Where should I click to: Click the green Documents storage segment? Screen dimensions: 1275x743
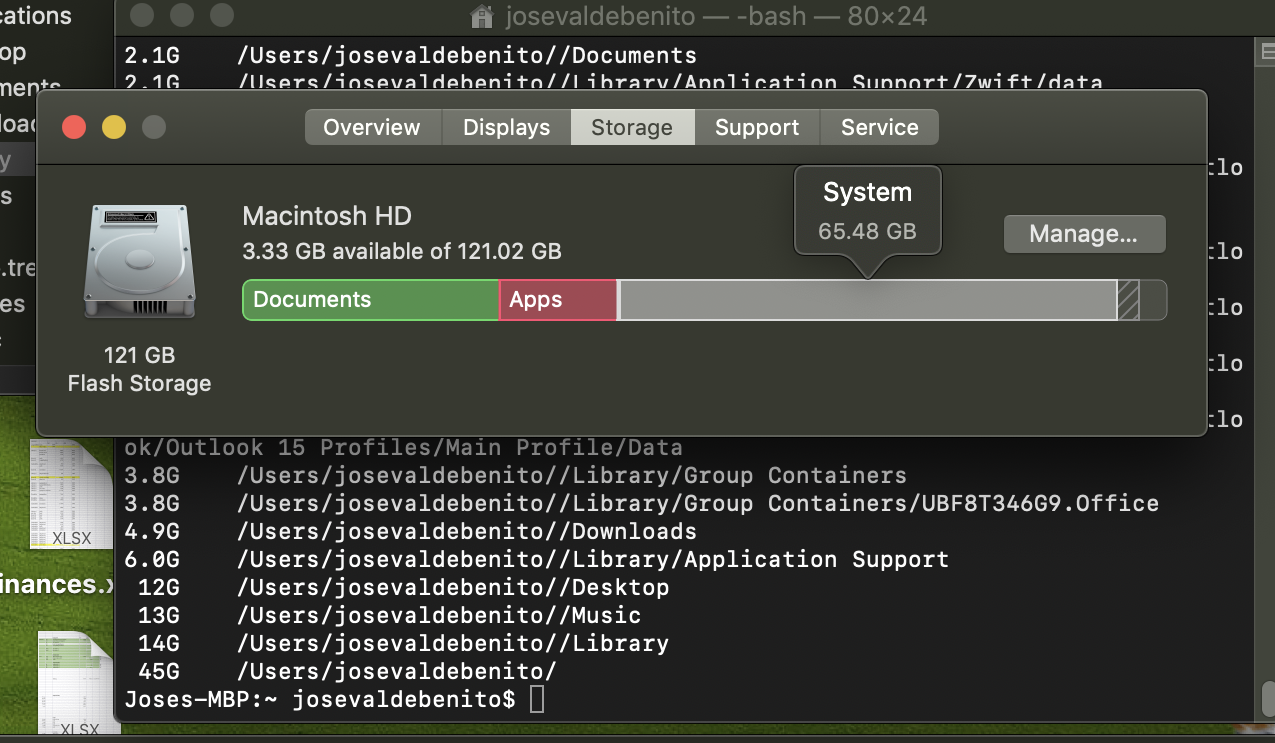point(371,300)
